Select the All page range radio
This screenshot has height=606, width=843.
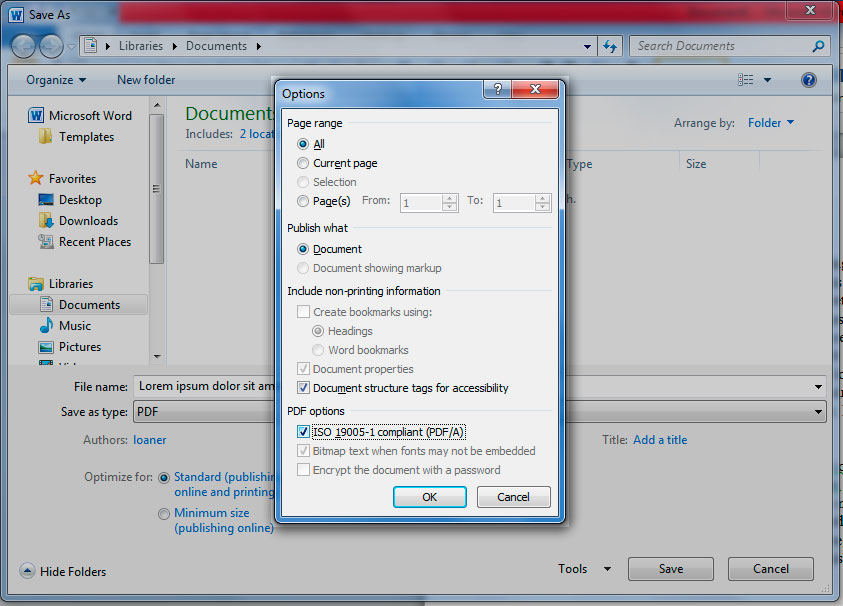tap(303, 144)
